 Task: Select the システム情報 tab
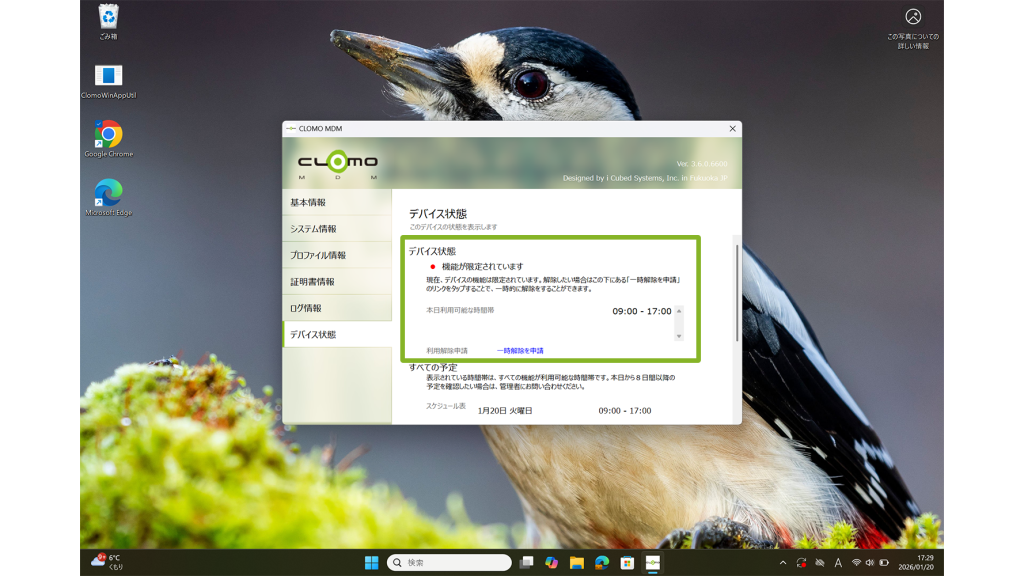(x=337, y=229)
